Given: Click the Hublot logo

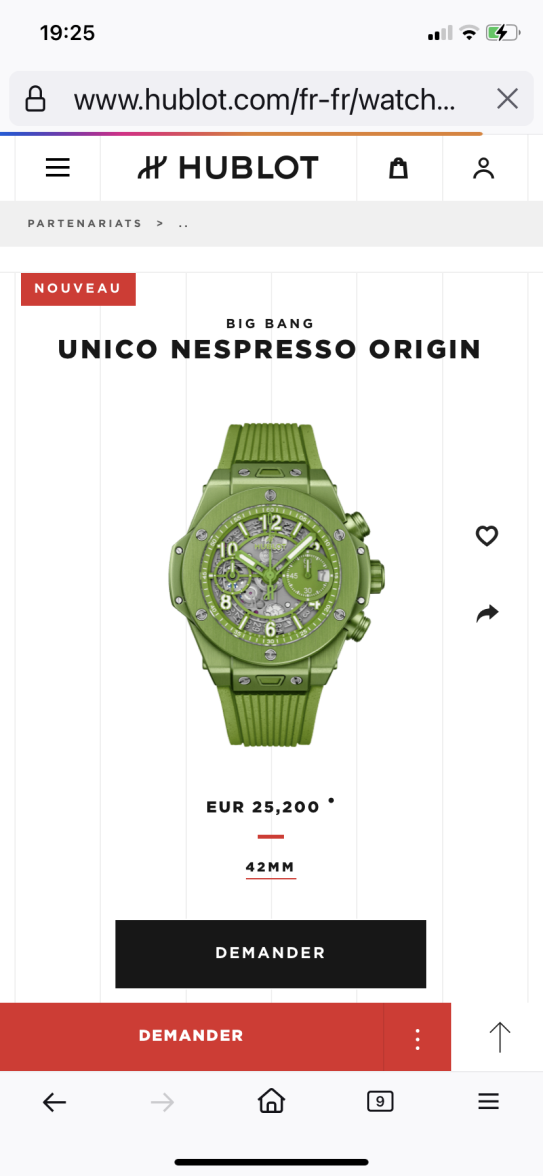Looking at the screenshot, I should pos(228,168).
